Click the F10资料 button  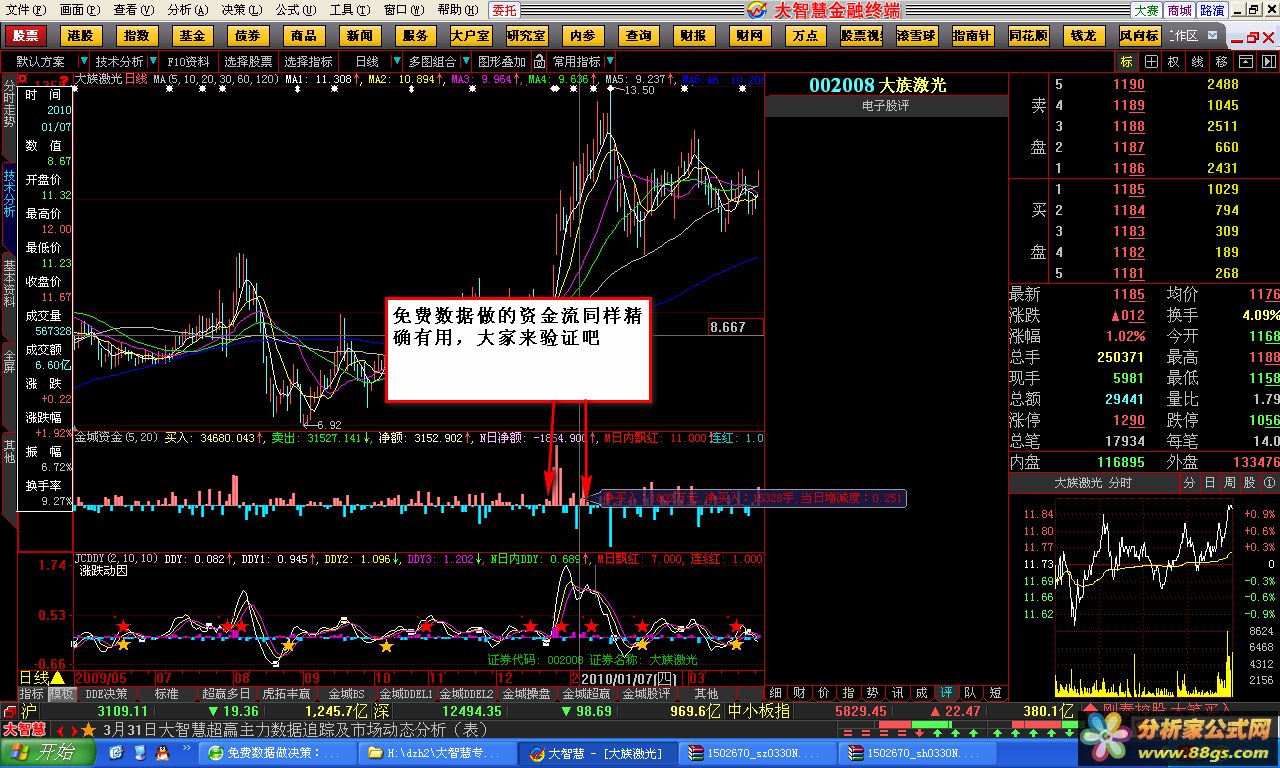tap(189, 61)
